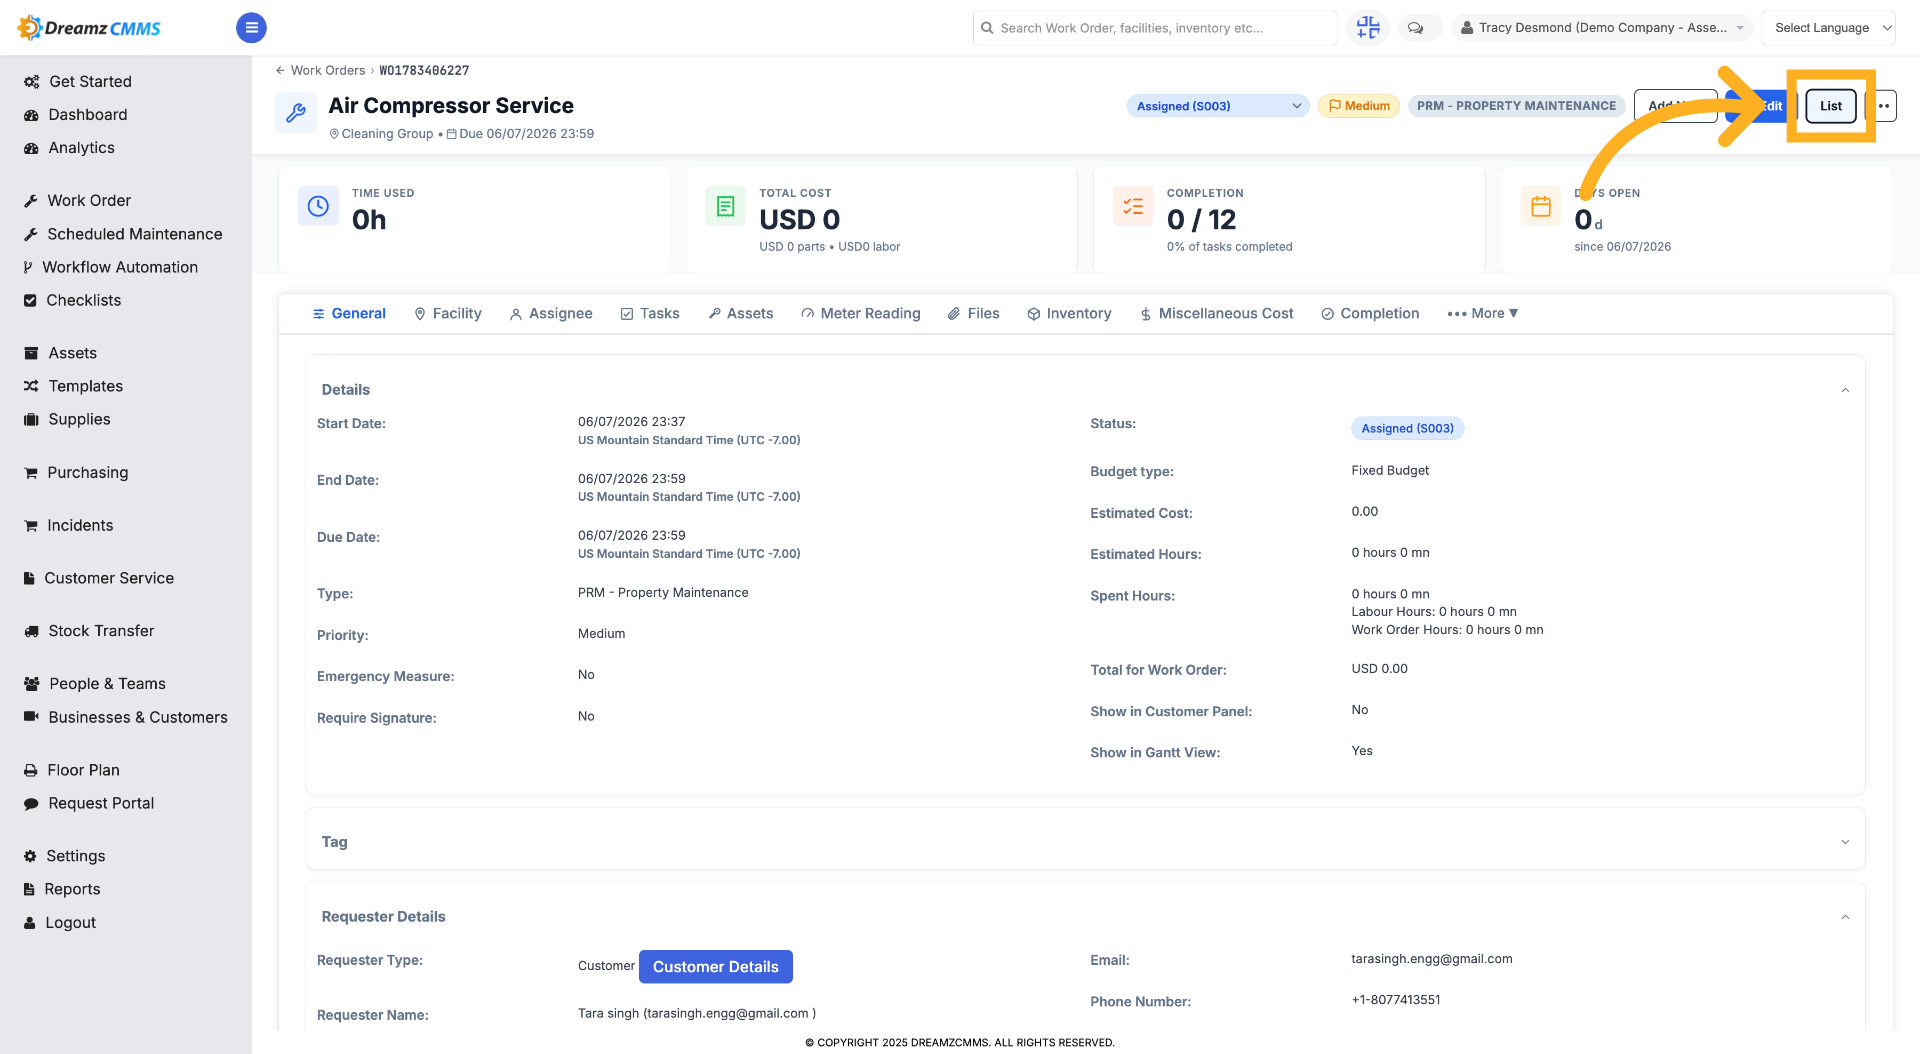
Task: Click the Days Open calendar icon
Action: (1541, 206)
